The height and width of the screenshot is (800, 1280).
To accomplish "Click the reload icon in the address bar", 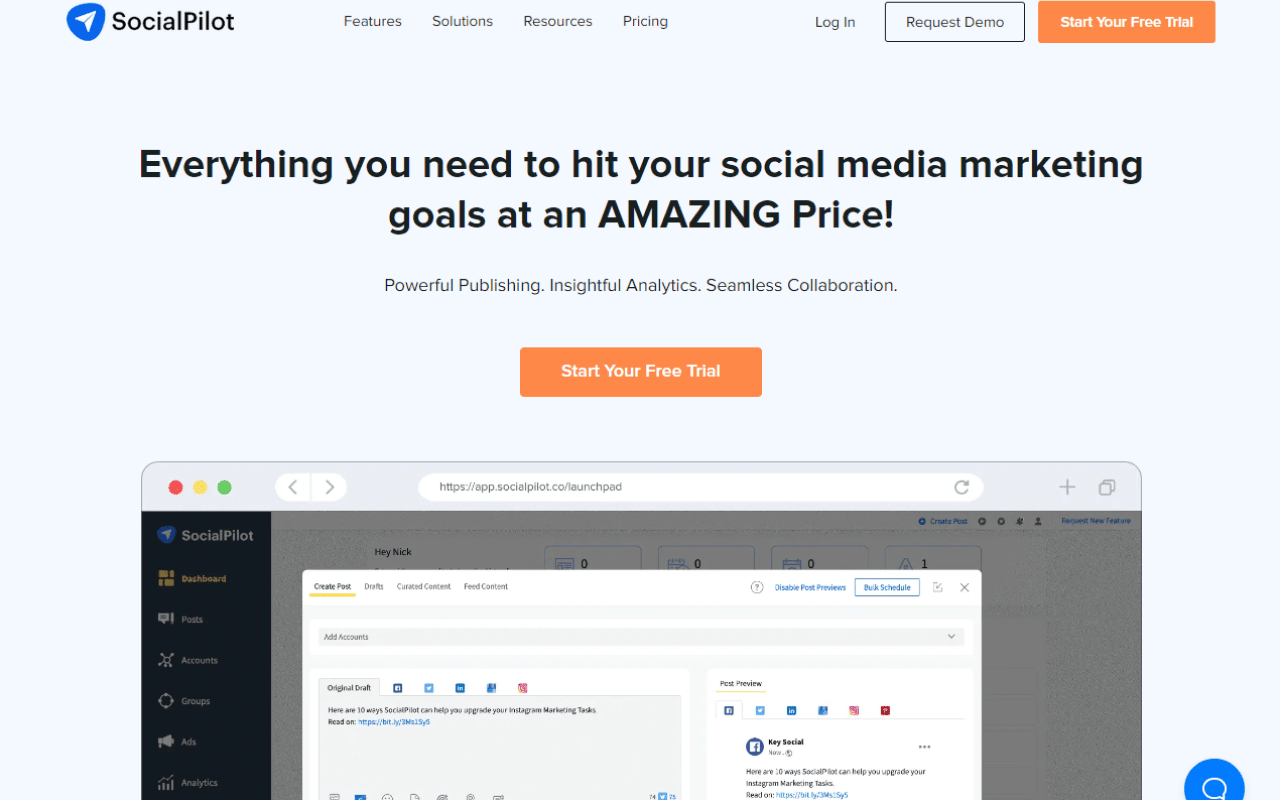I will 961,487.
